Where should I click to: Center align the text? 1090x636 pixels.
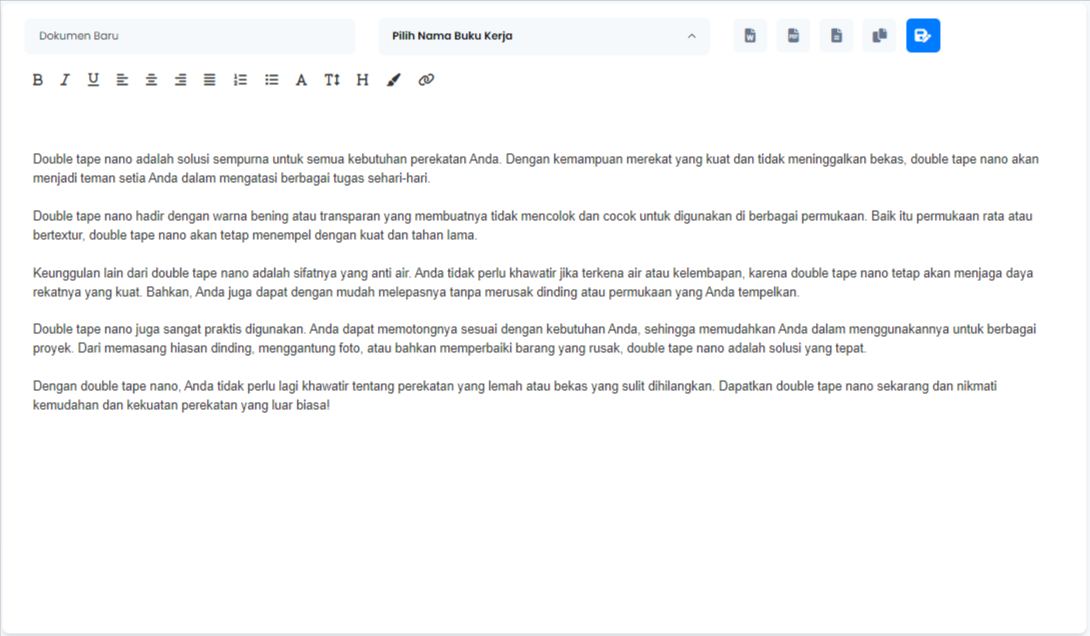point(151,80)
